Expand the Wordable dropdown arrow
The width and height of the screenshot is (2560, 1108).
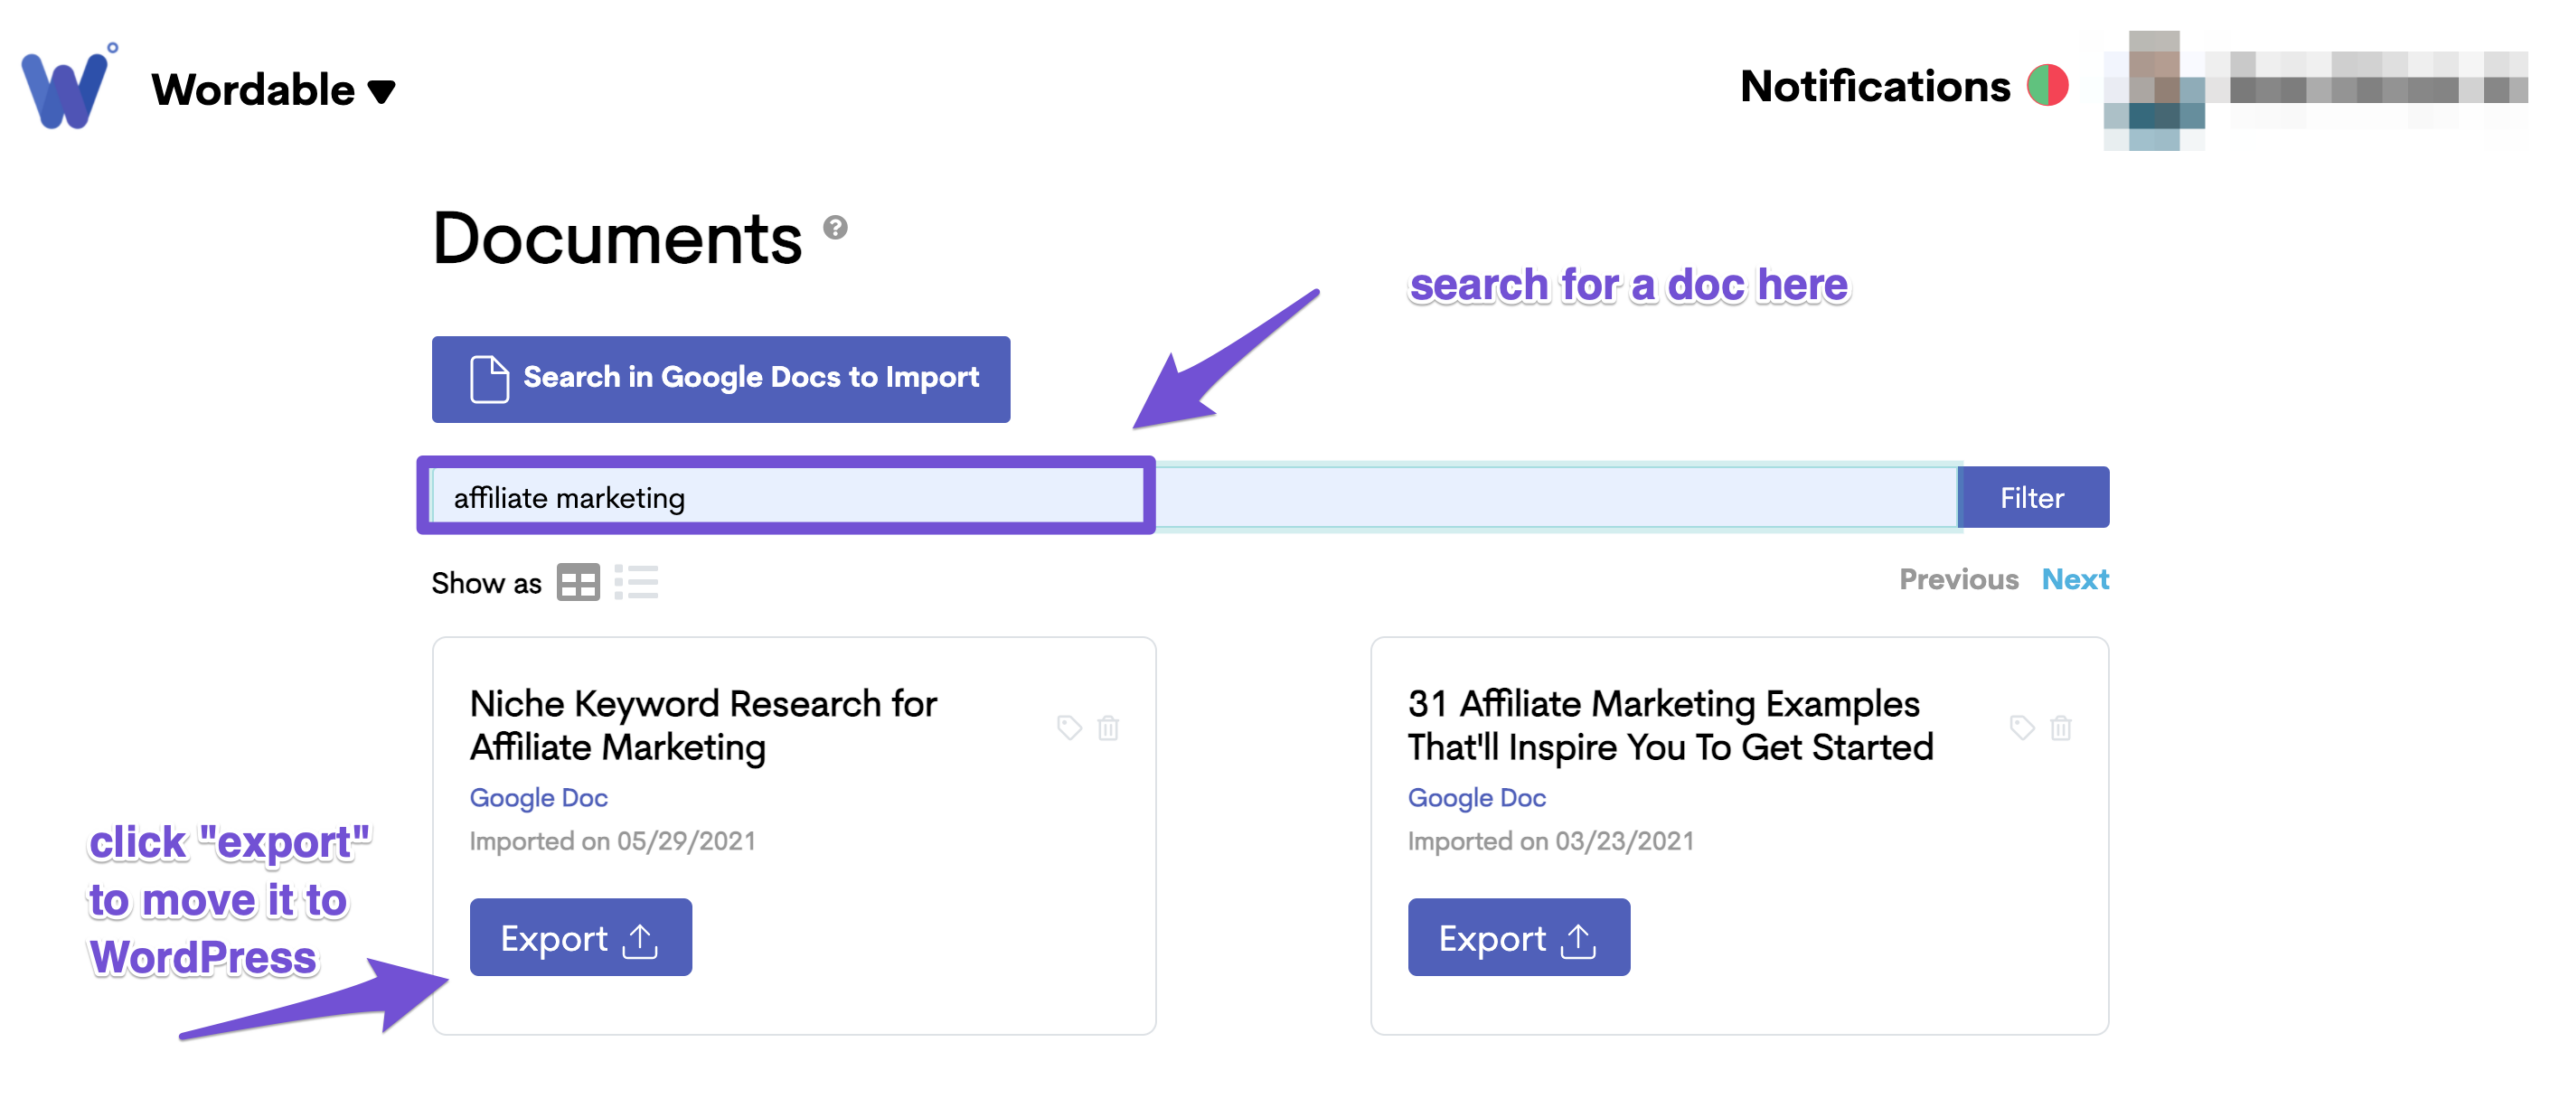pos(381,92)
